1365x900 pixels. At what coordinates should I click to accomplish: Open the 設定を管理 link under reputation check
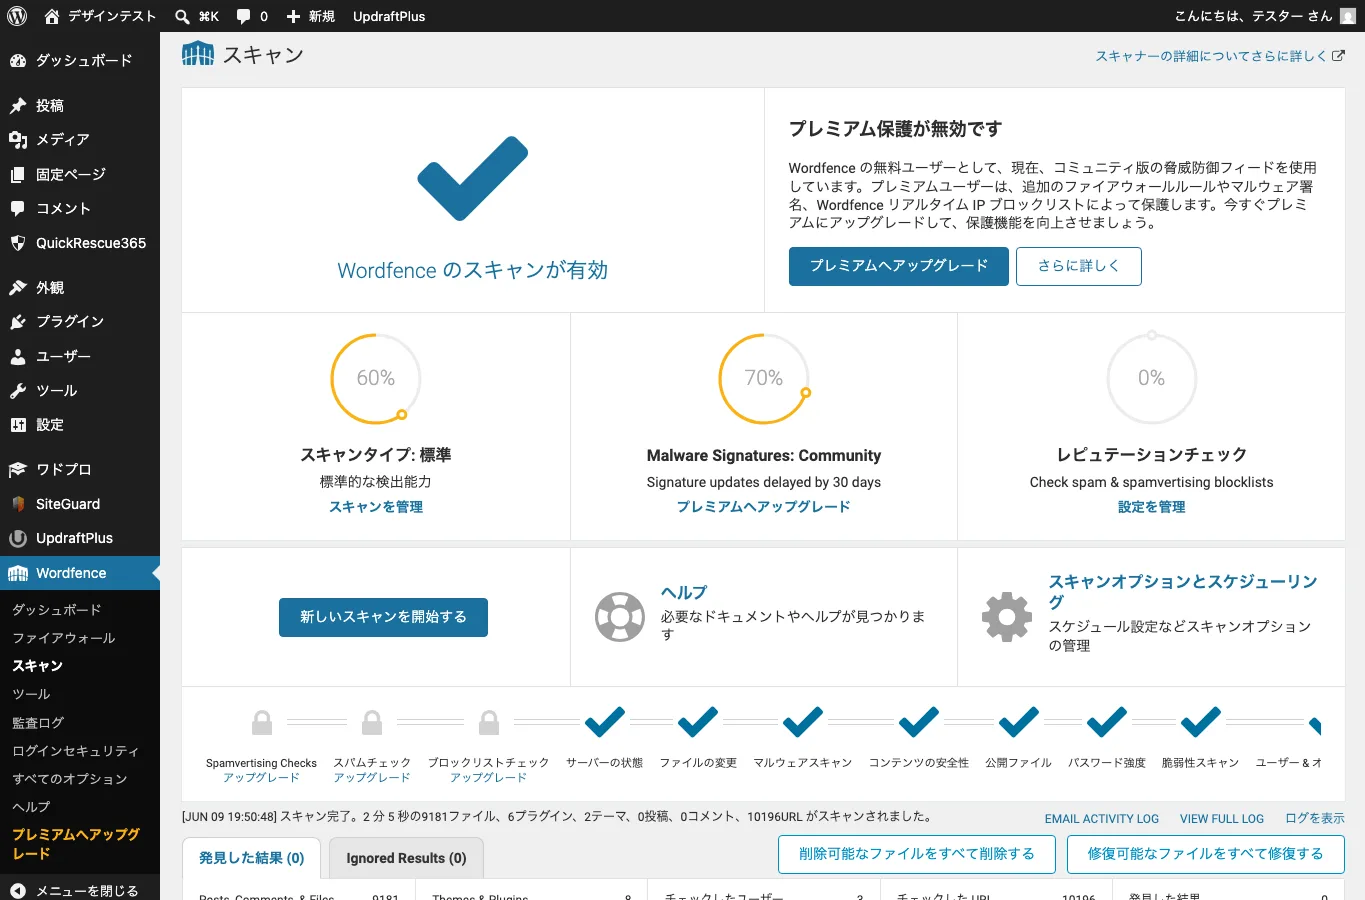point(1151,507)
